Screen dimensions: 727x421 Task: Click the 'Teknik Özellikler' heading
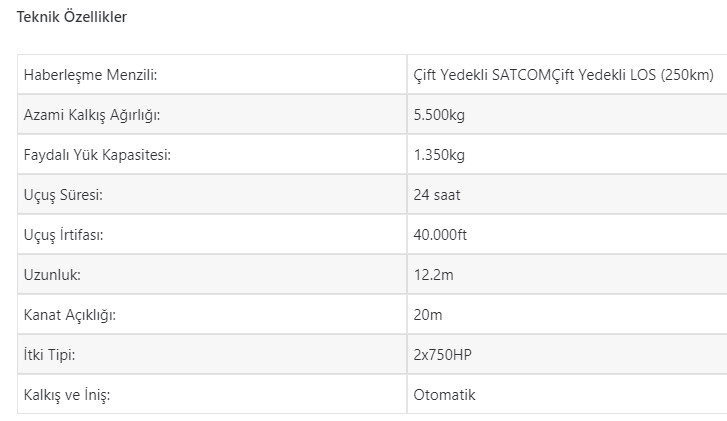click(x=71, y=17)
